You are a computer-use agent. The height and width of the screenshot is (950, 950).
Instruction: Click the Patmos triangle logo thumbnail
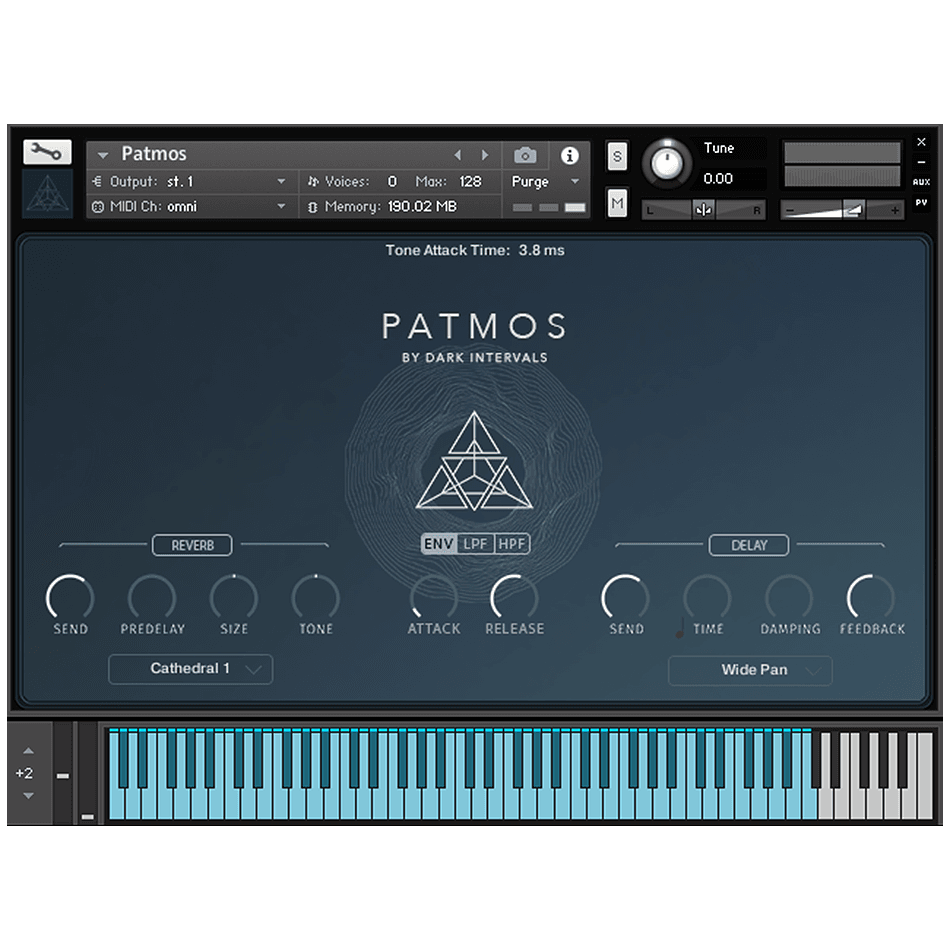pos(47,194)
